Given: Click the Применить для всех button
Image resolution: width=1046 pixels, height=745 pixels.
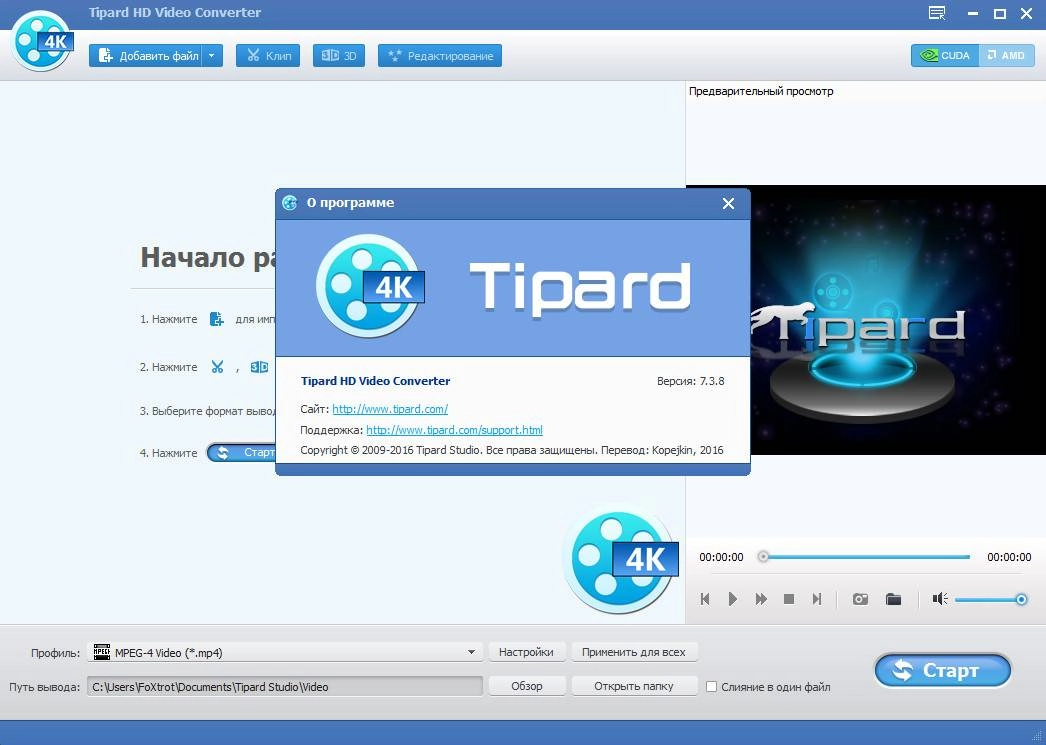Looking at the screenshot, I should 634,652.
